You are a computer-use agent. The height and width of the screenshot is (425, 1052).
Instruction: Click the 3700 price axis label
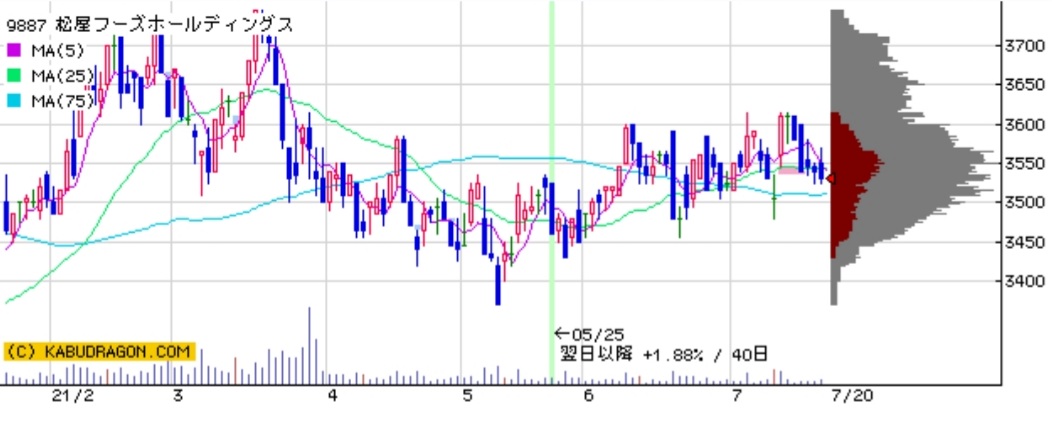pos(1025,46)
